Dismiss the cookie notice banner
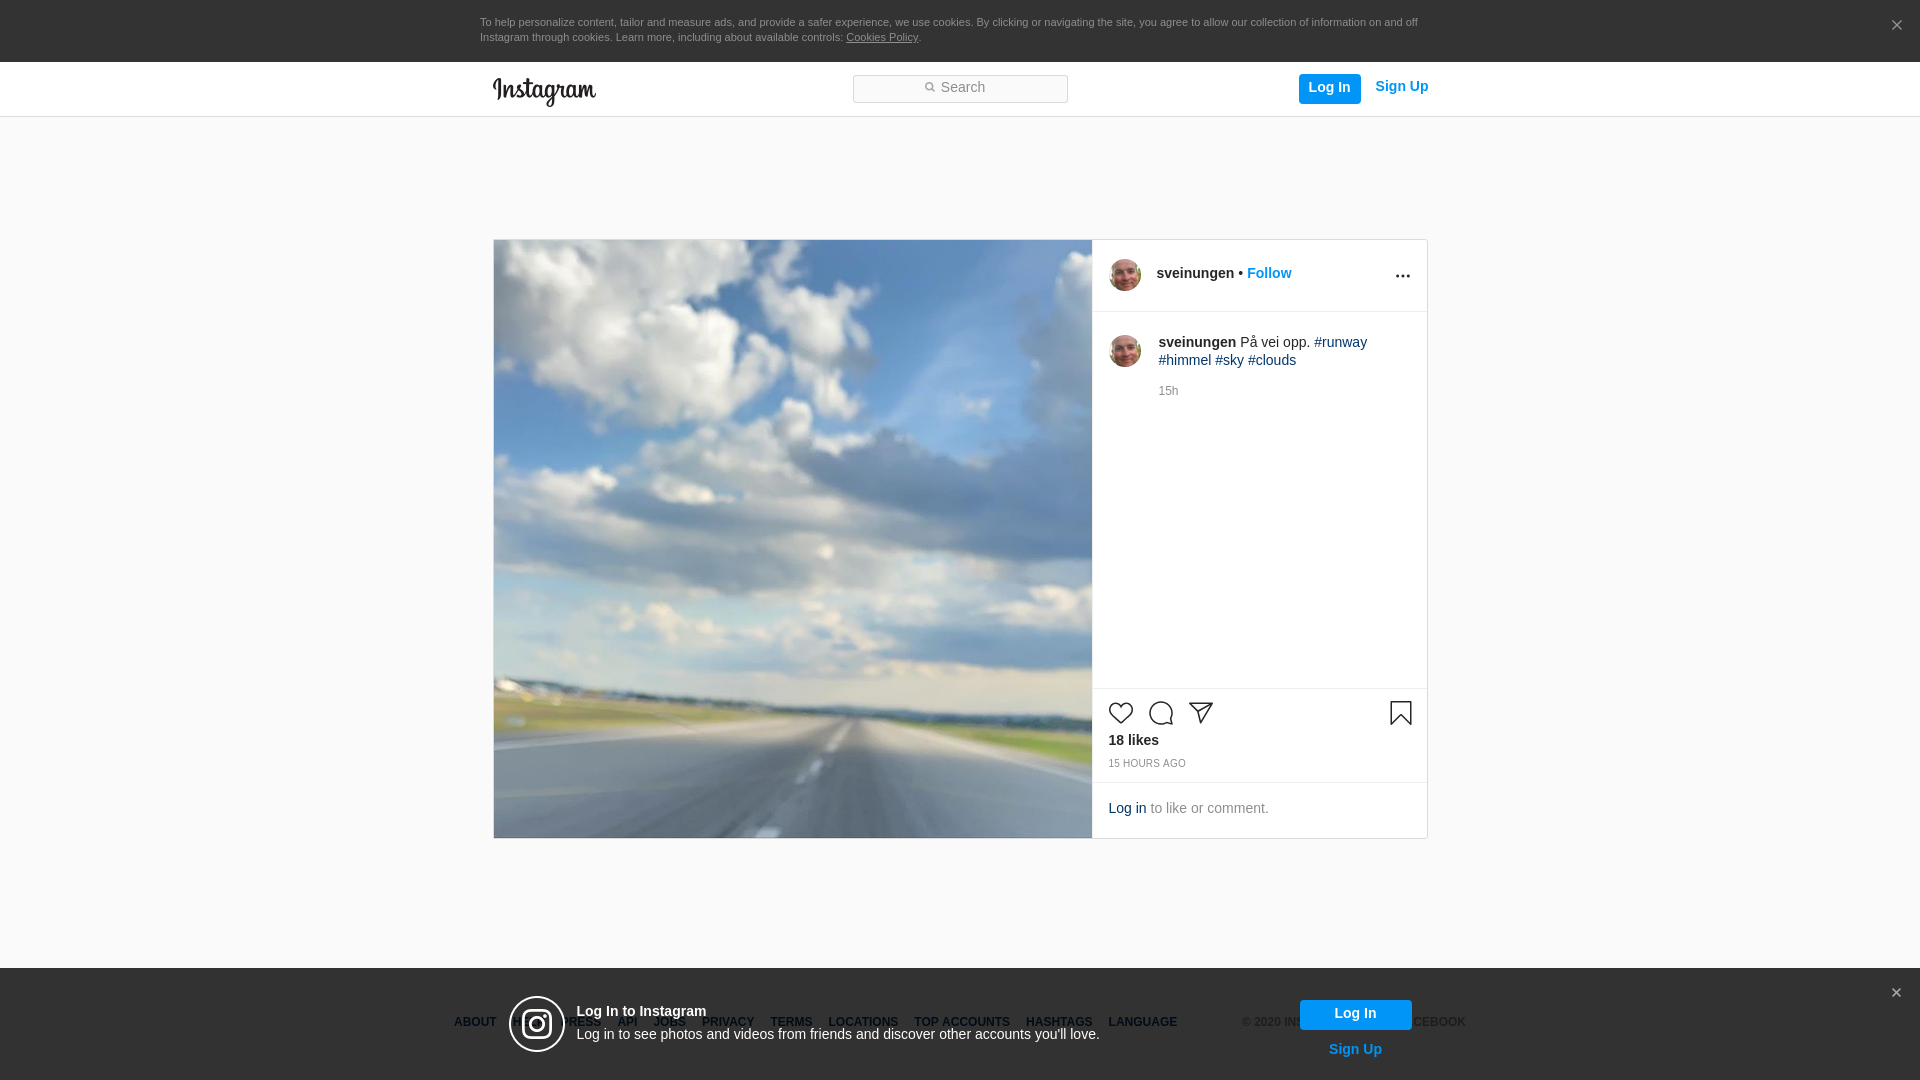The height and width of the screenshot is (1080, 1920). pos(1896,26)
